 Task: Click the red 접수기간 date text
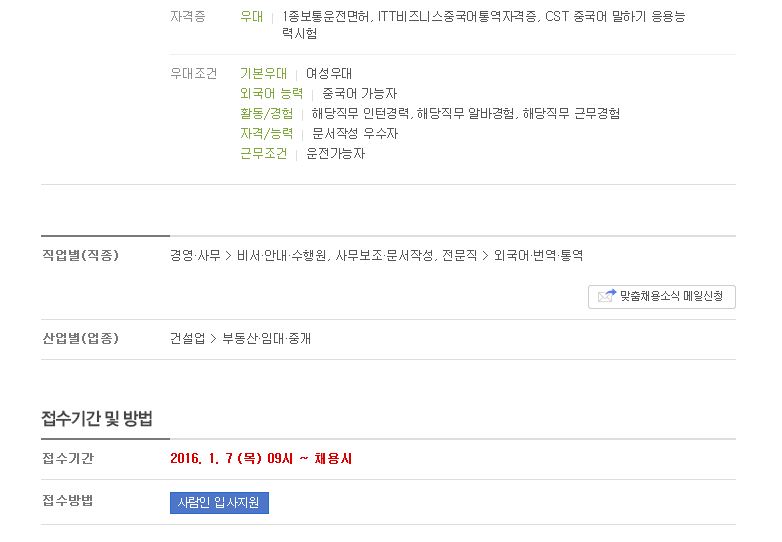[261, 458]
